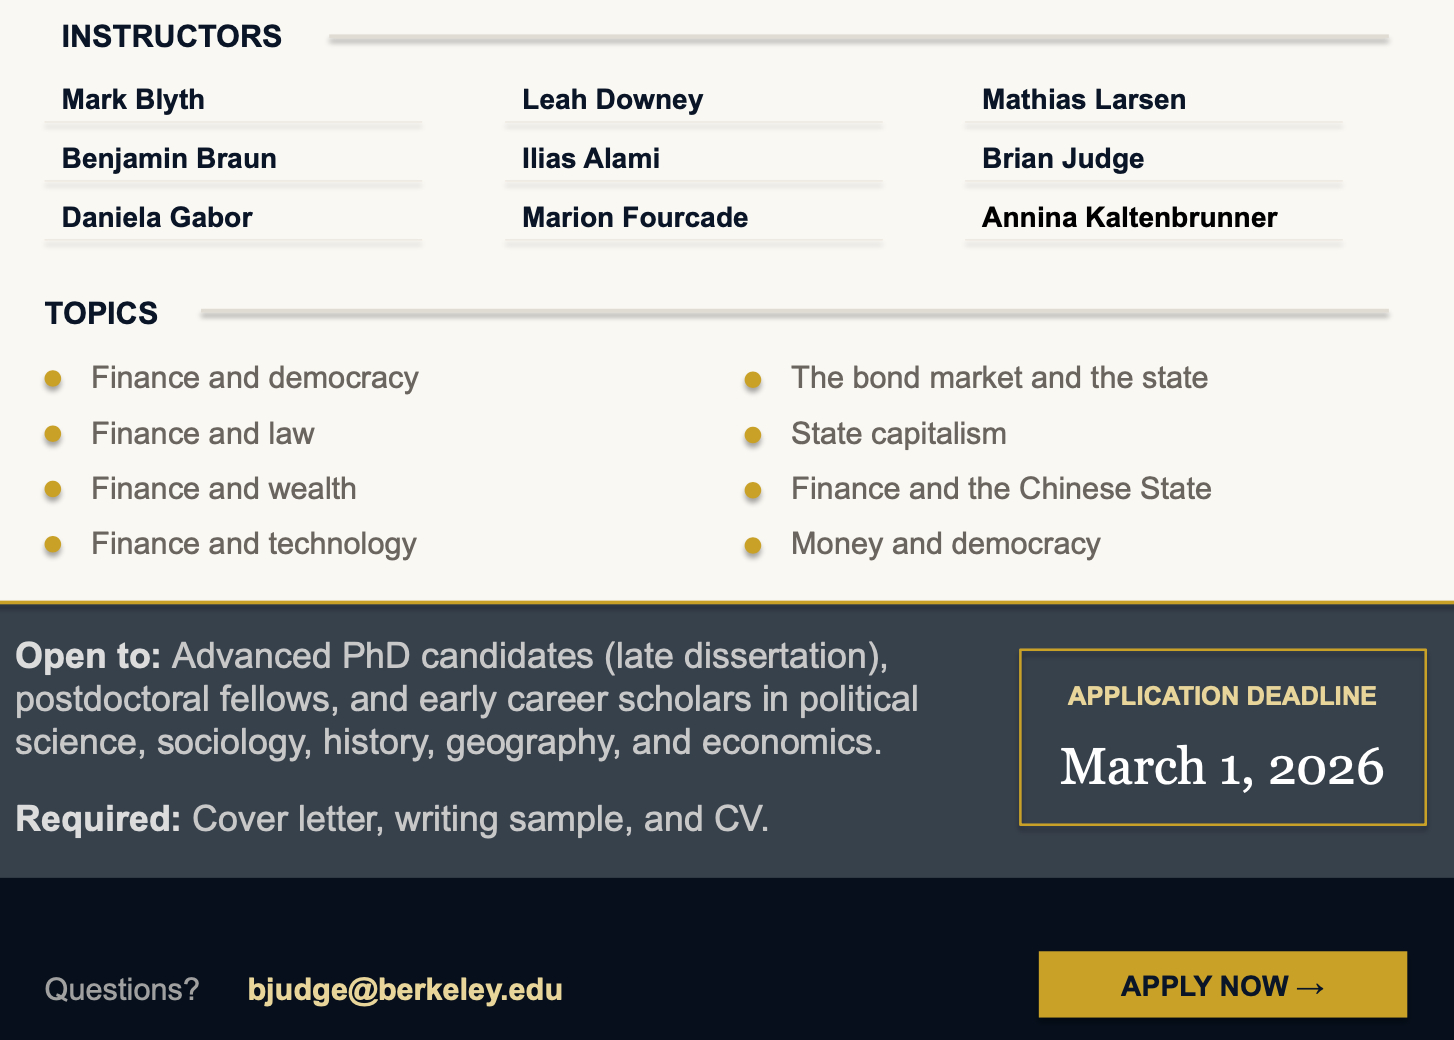Click the Mathias Larsen name
The height and width of the screenshot is (1040, 1454).
tap(1083, 100)
